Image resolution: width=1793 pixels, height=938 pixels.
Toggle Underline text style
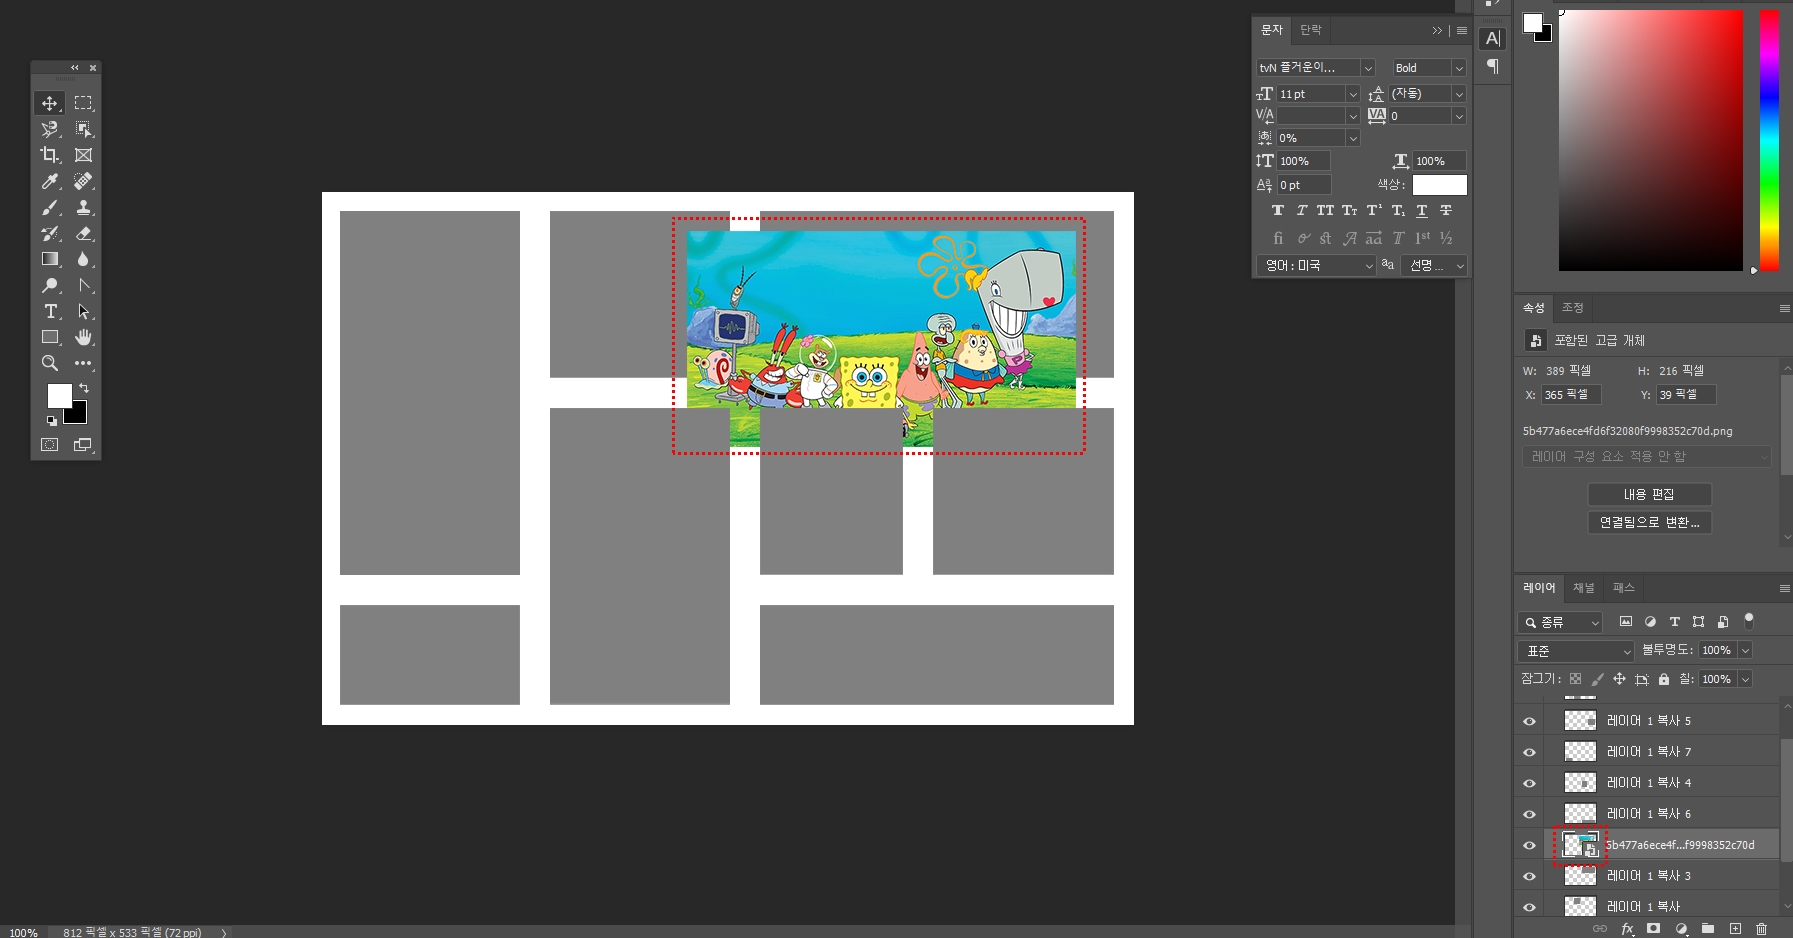tap(1422, 211)
